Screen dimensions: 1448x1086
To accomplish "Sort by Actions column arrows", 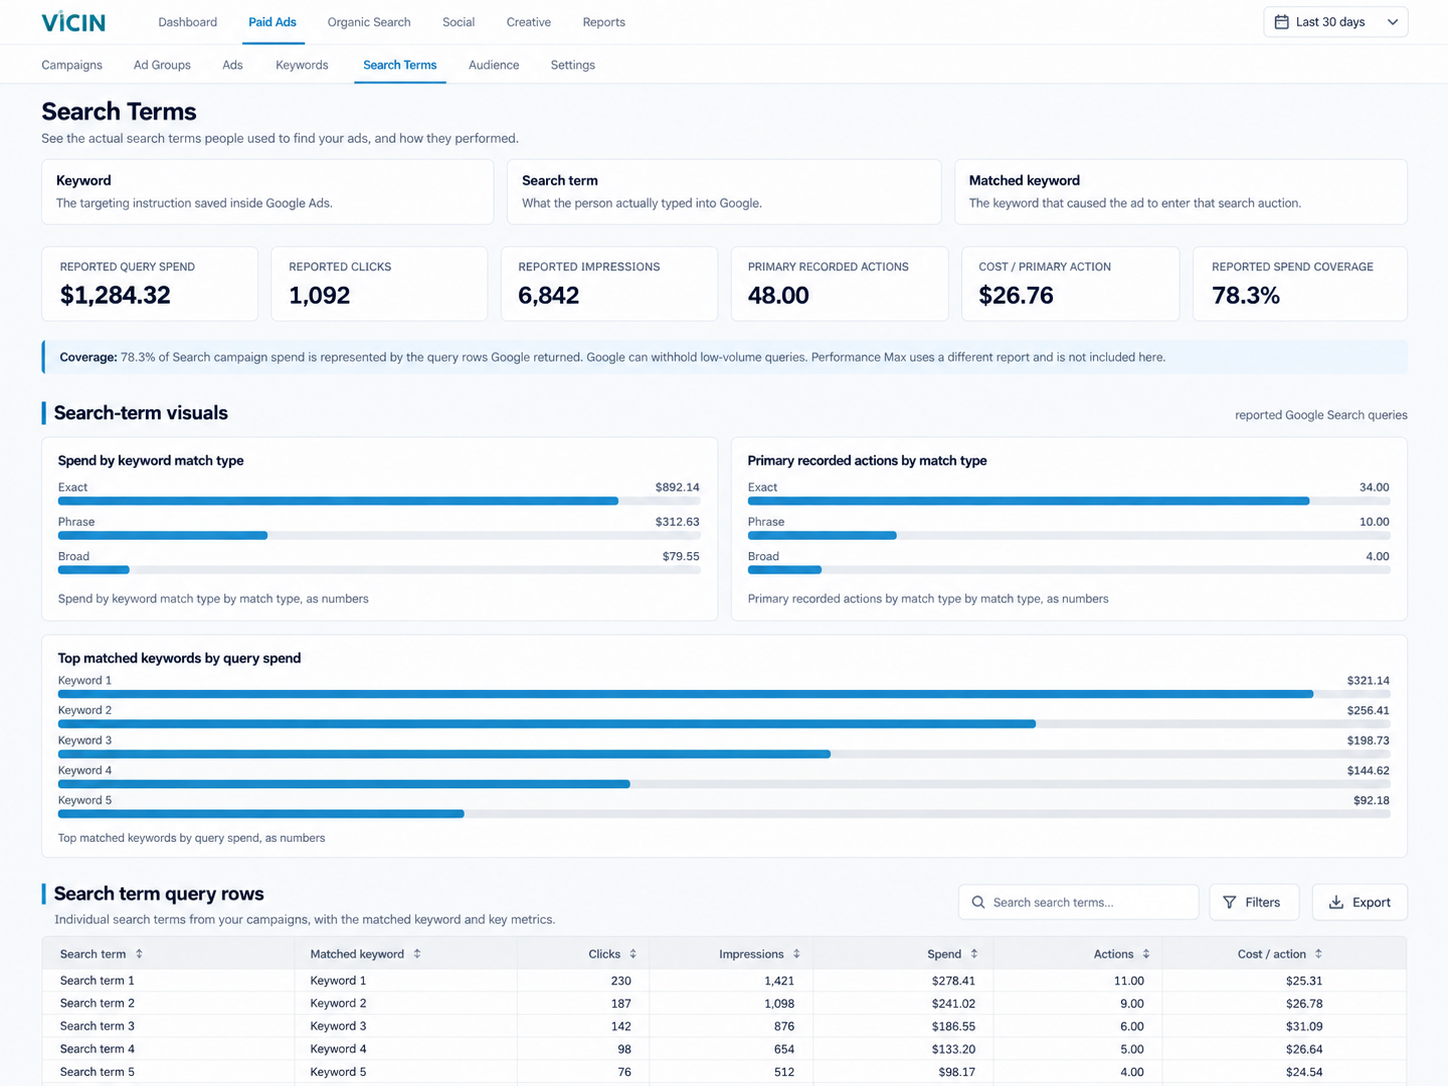I will tap(1146, 954).
